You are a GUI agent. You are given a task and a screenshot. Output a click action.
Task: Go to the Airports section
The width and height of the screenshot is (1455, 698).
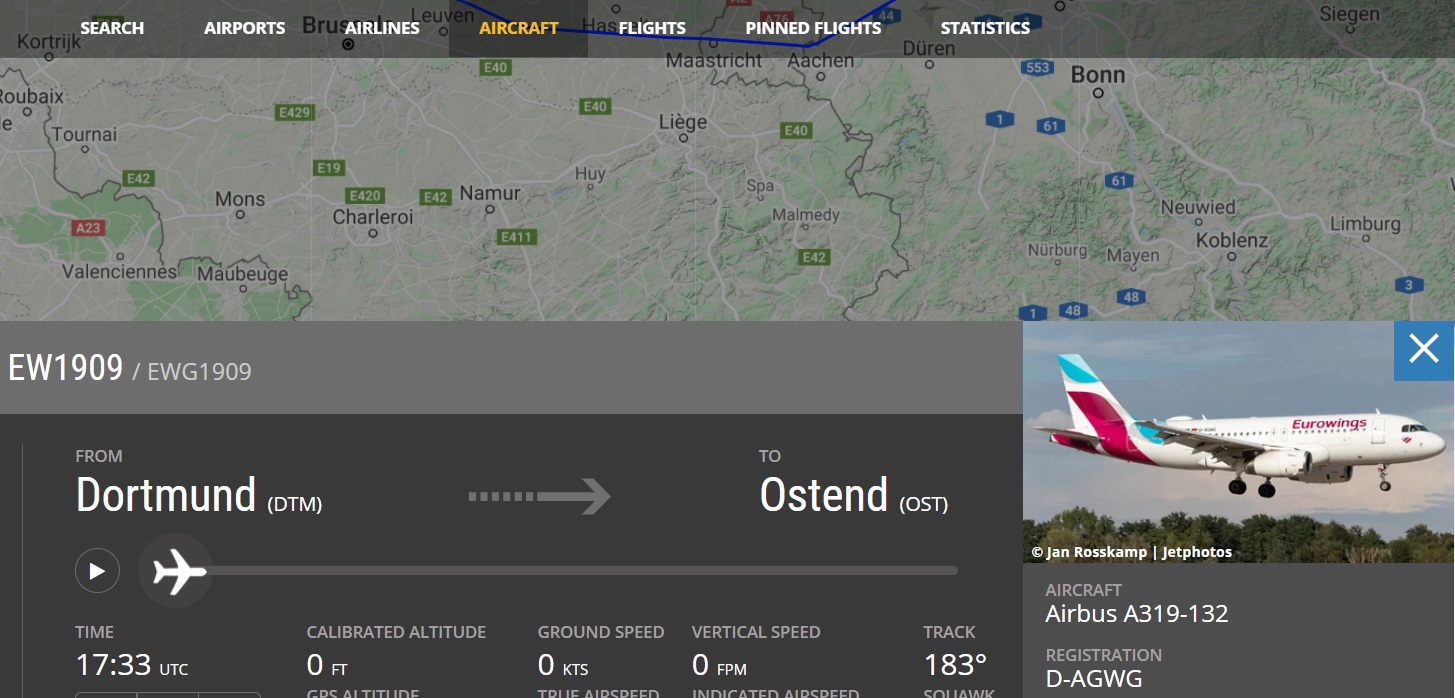click(x=244, y=28)
